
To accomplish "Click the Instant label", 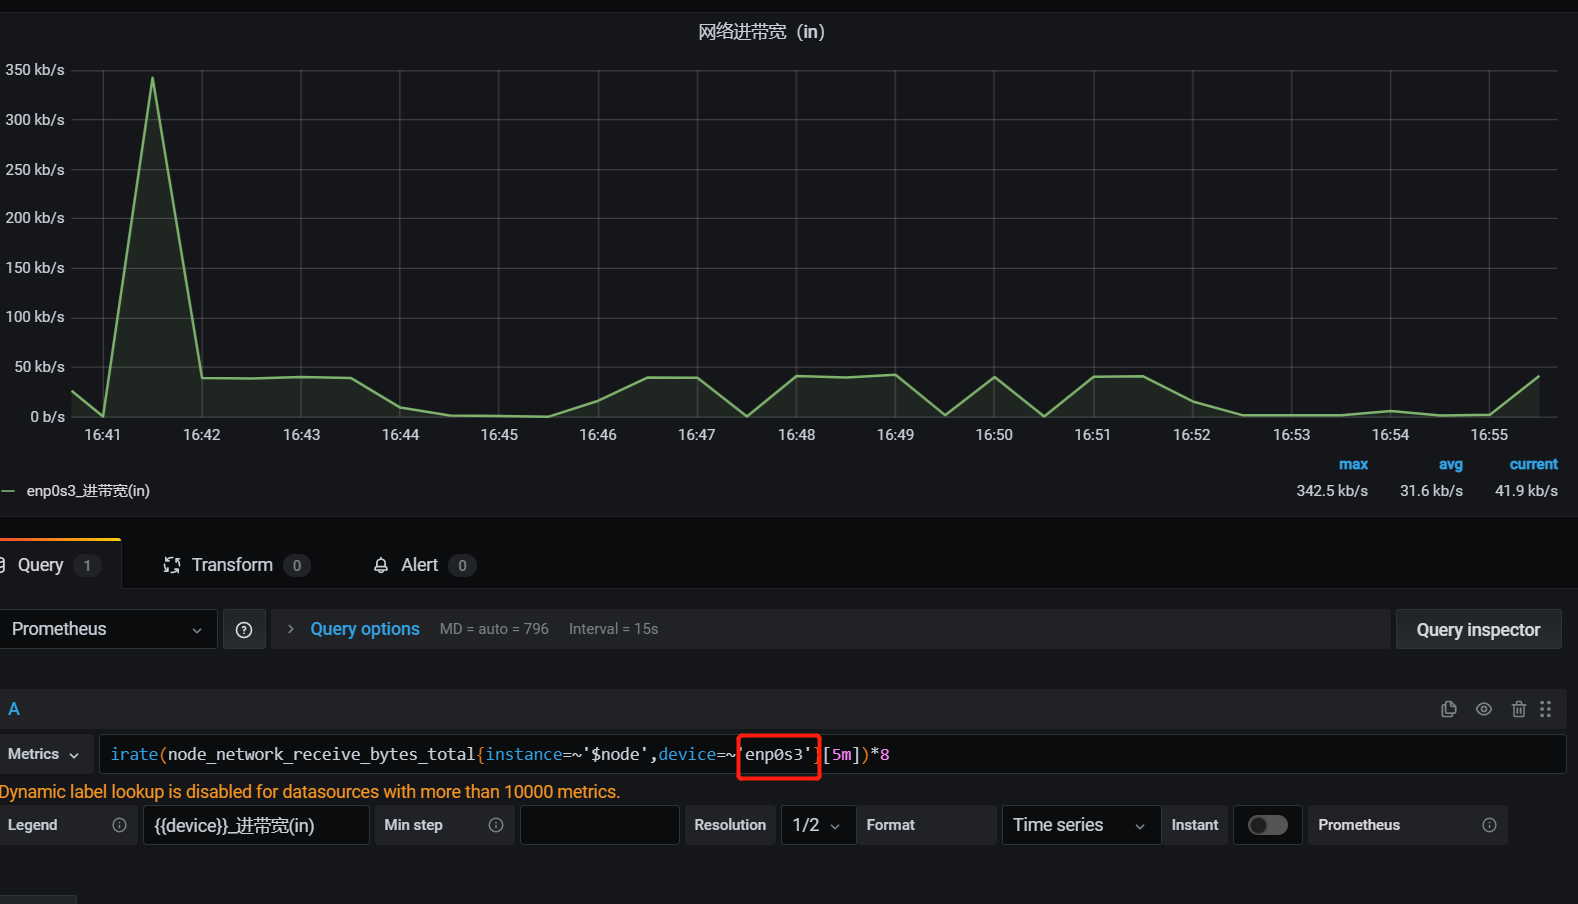I will 1195,825.
